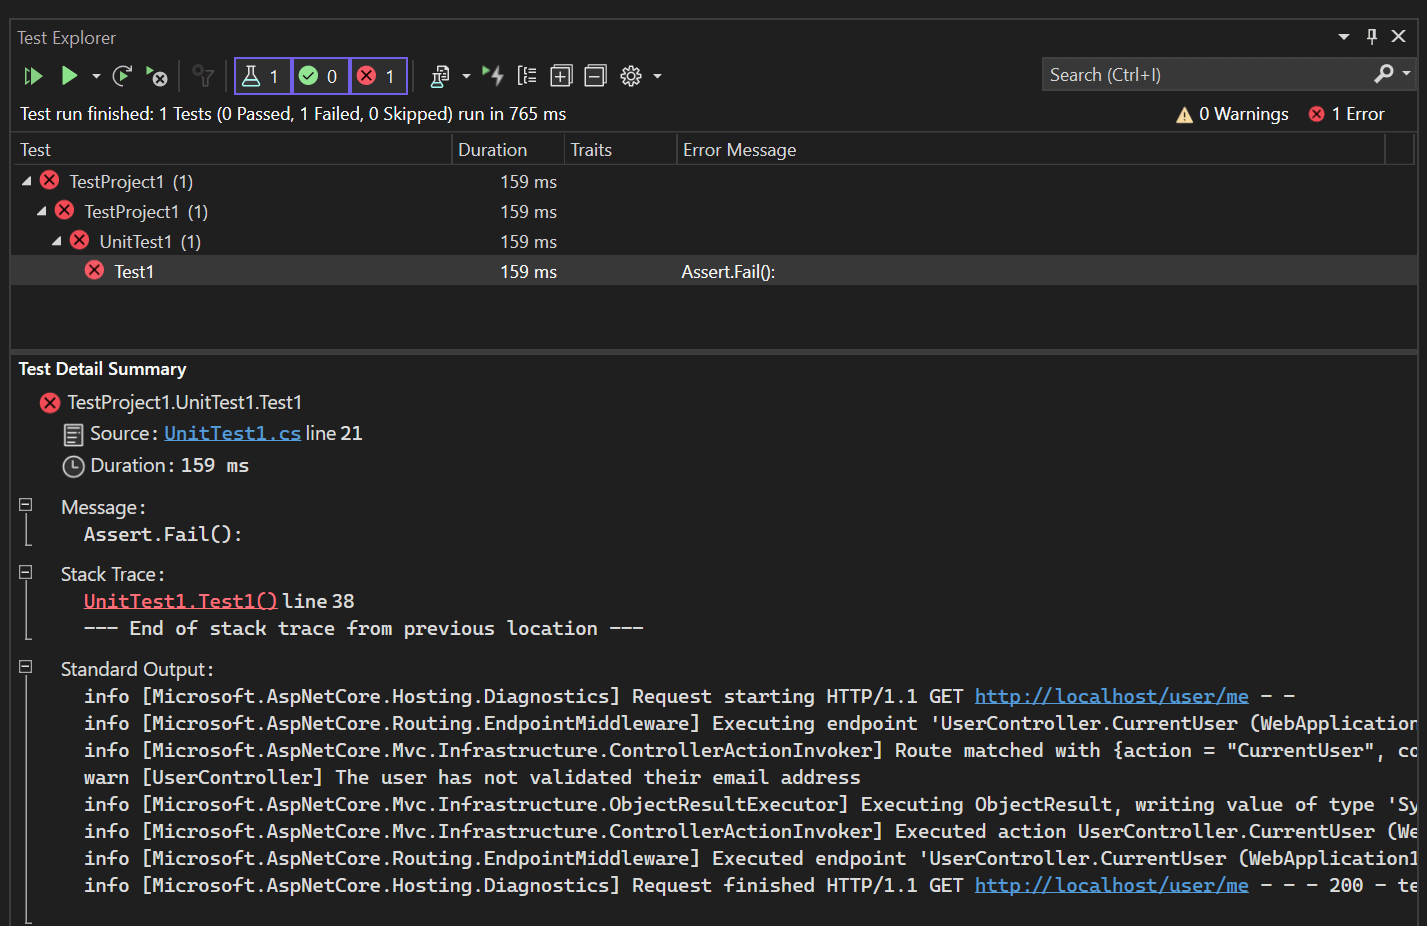The width and height of the screenshot is (1427, 926).
Task: Click Run Tests After Build lightning icon
Action: [x=493, y=76]
